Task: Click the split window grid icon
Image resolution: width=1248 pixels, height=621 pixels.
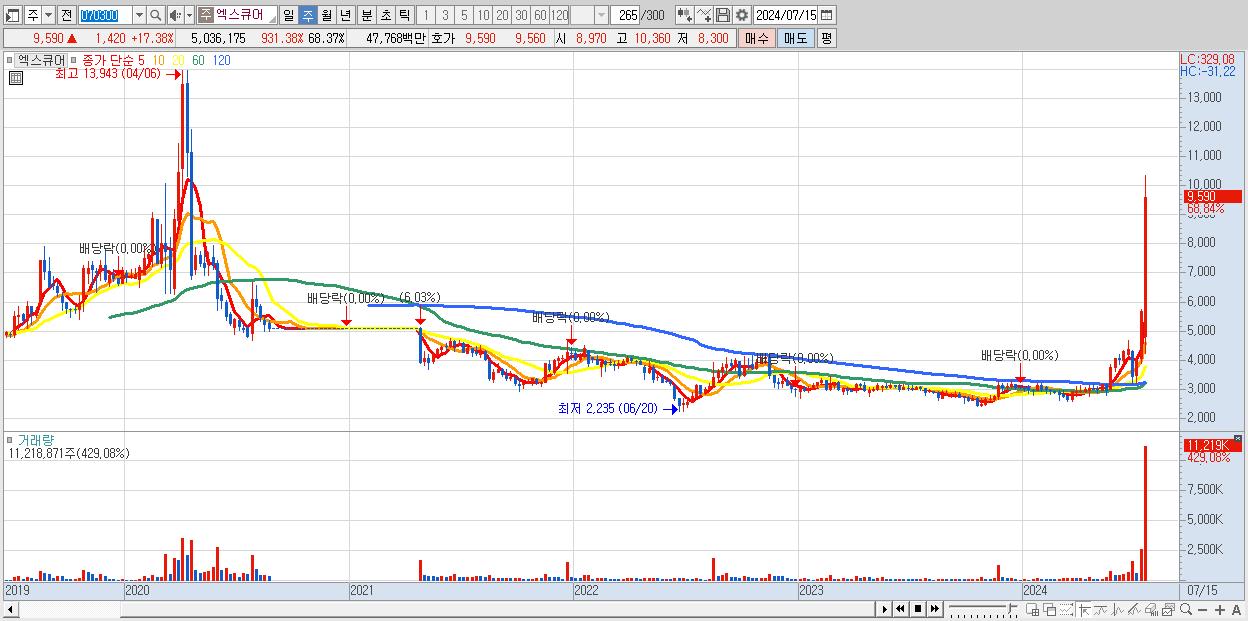Action: [1033, 609]
